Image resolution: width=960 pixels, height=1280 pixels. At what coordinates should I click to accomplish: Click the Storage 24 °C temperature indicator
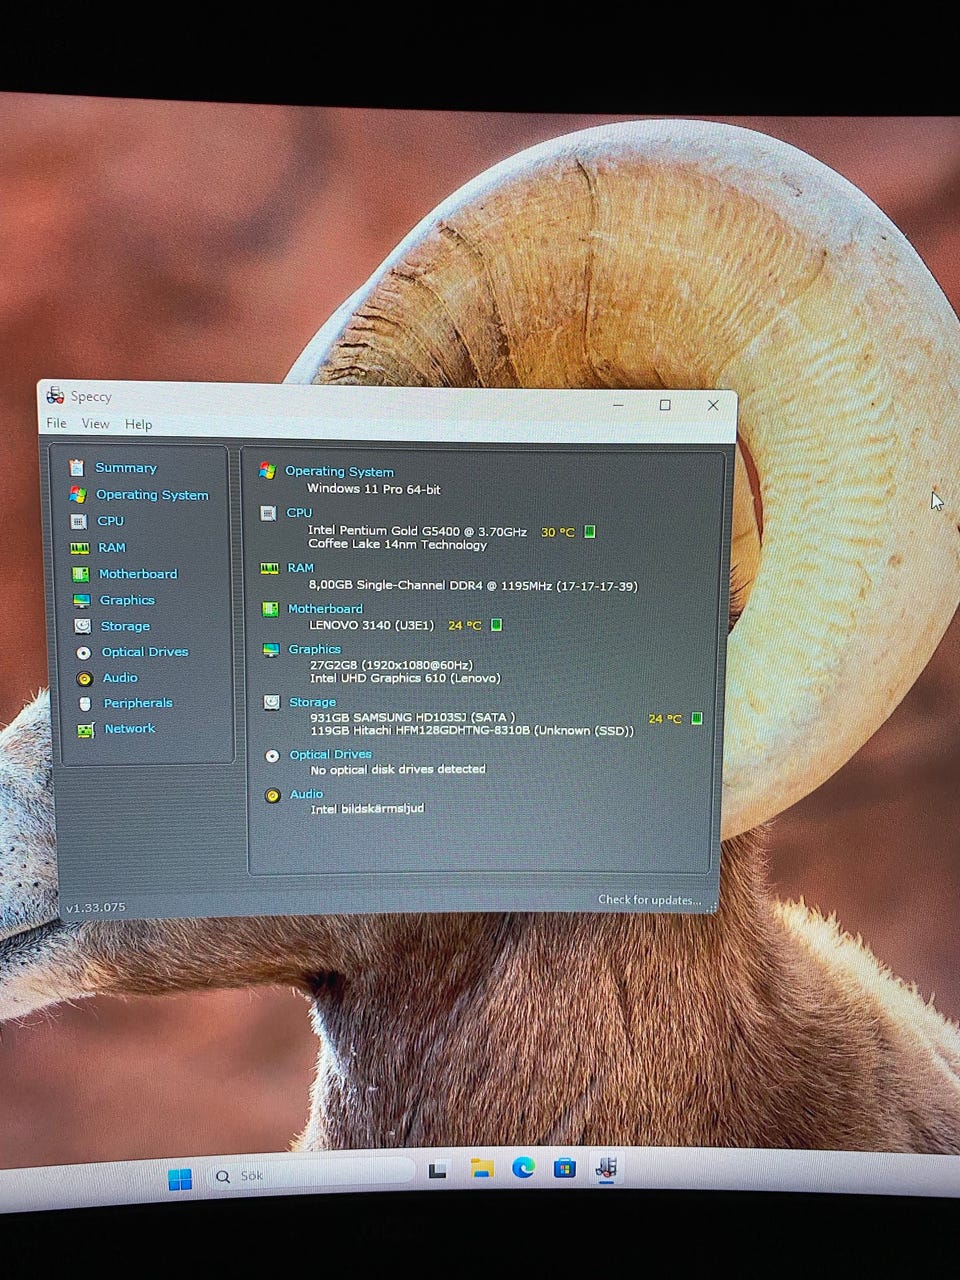[x=675, y=719]
